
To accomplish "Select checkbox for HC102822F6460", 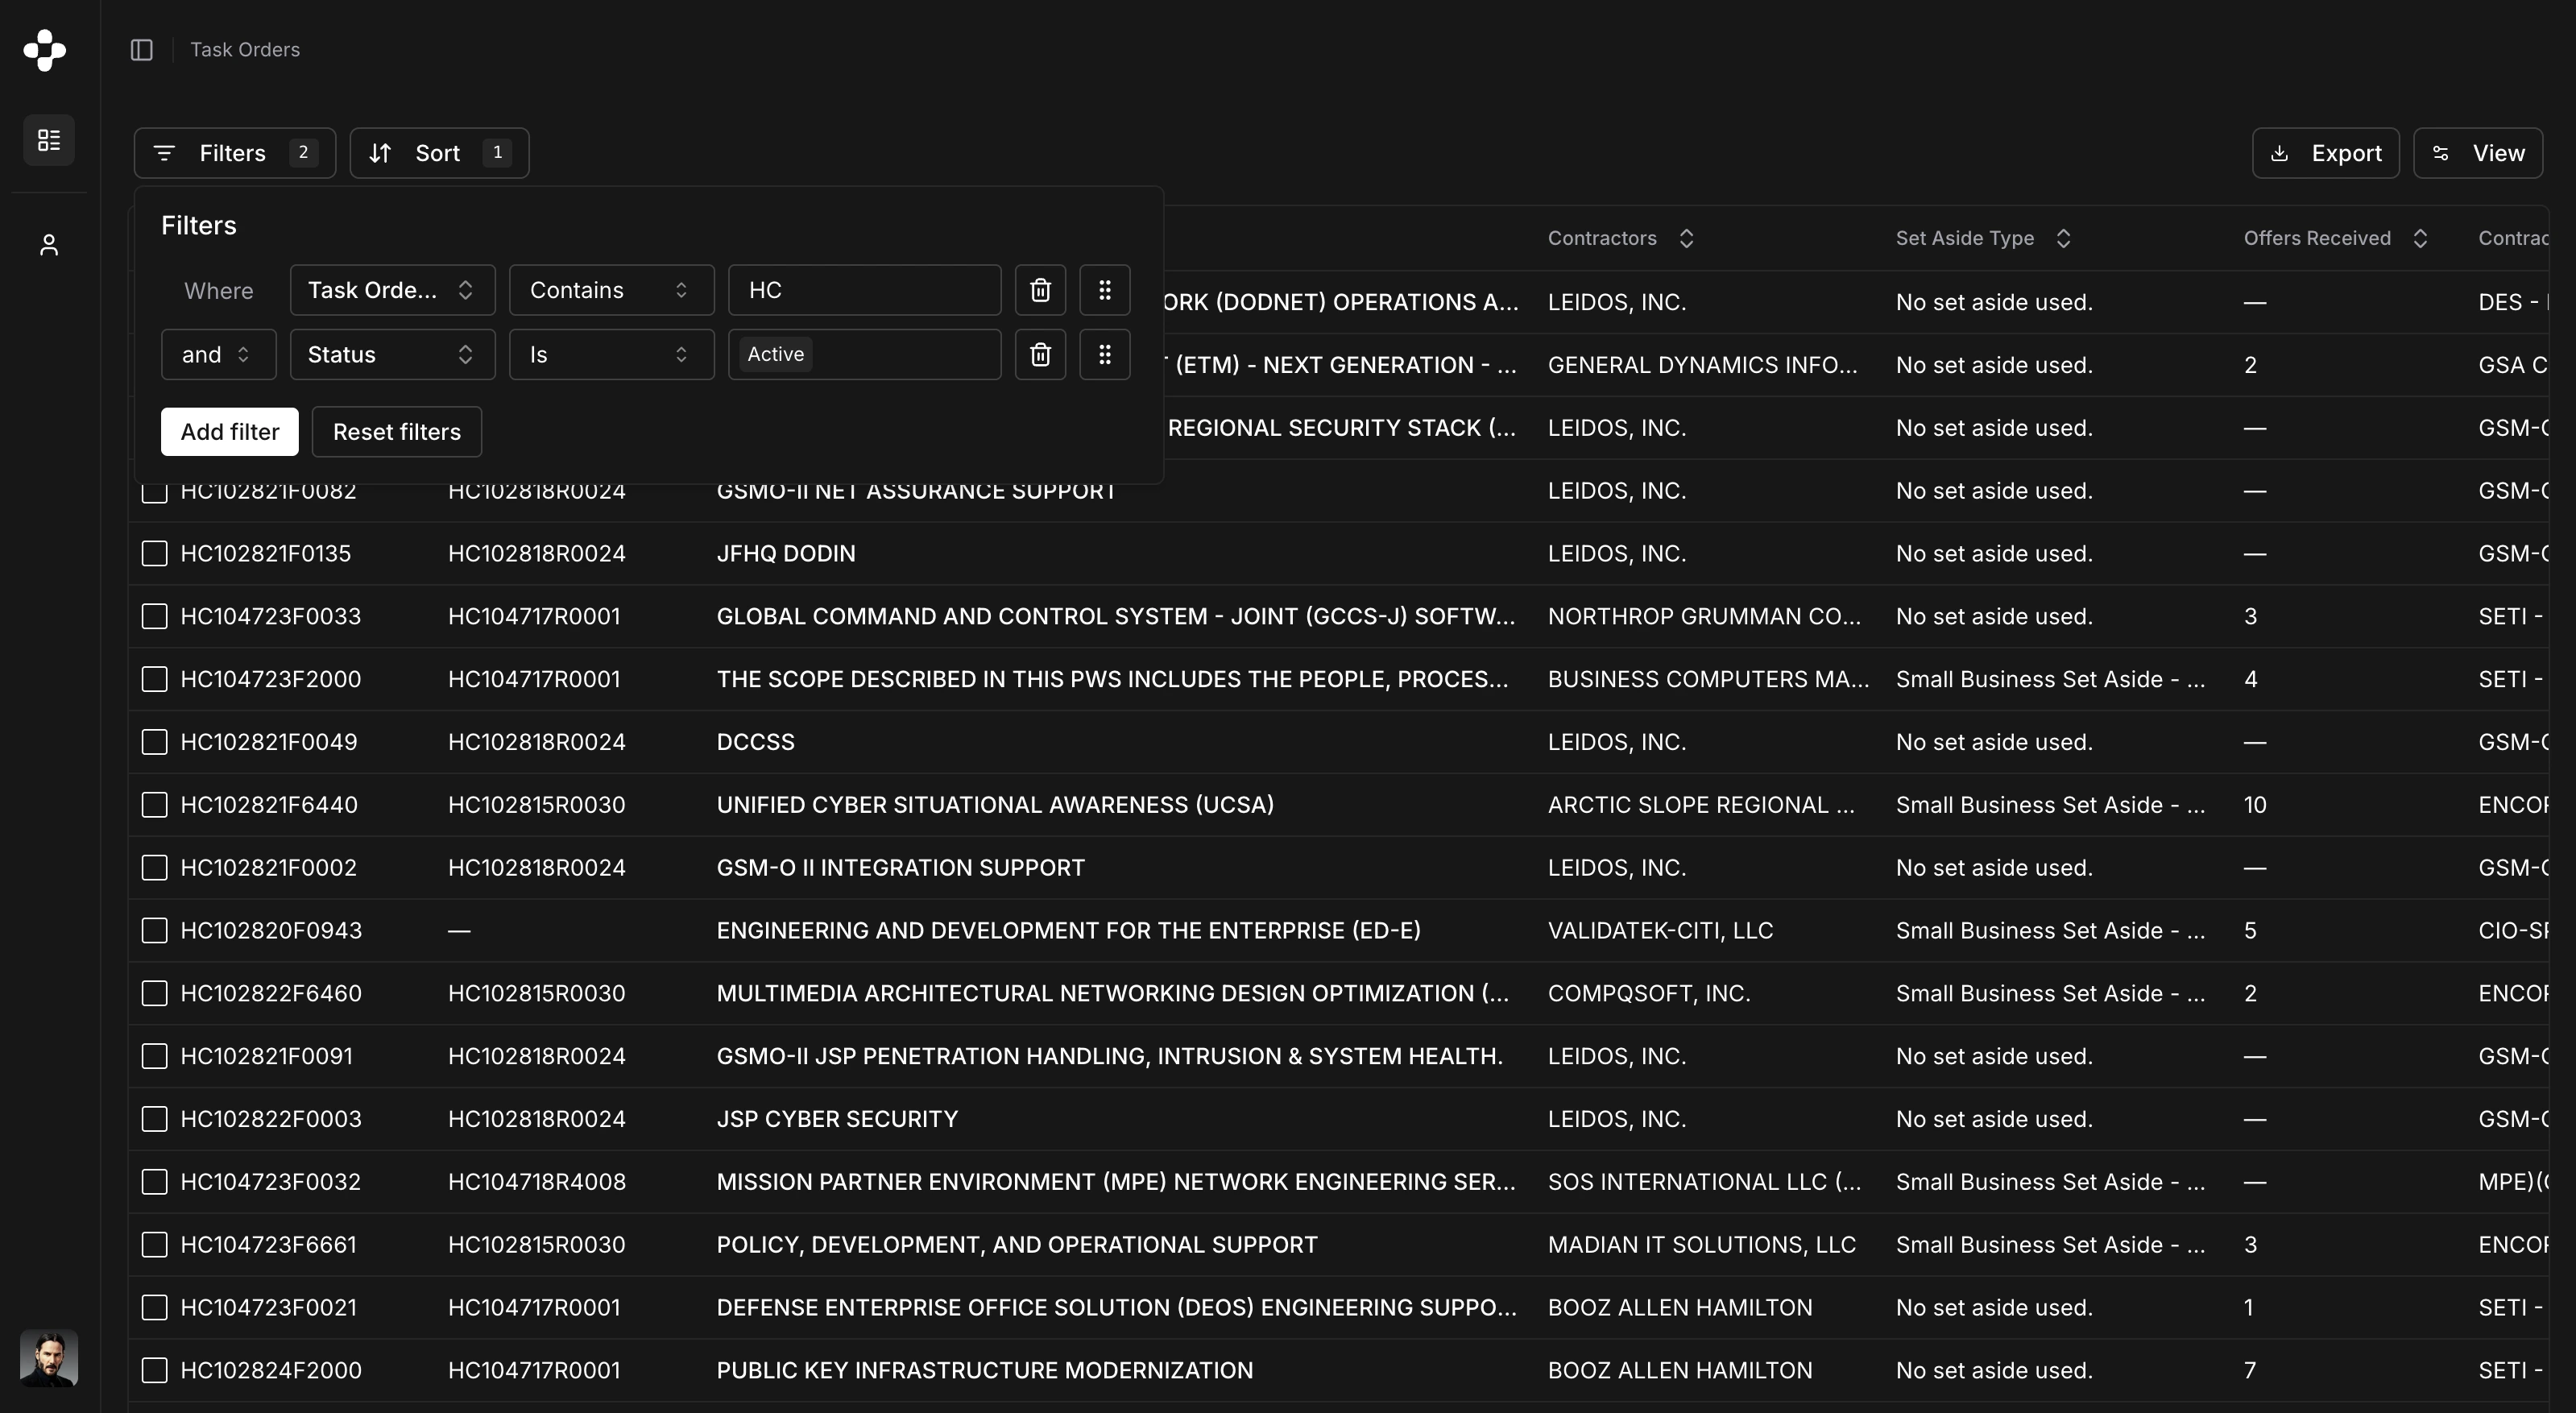I will pos(154,993).
